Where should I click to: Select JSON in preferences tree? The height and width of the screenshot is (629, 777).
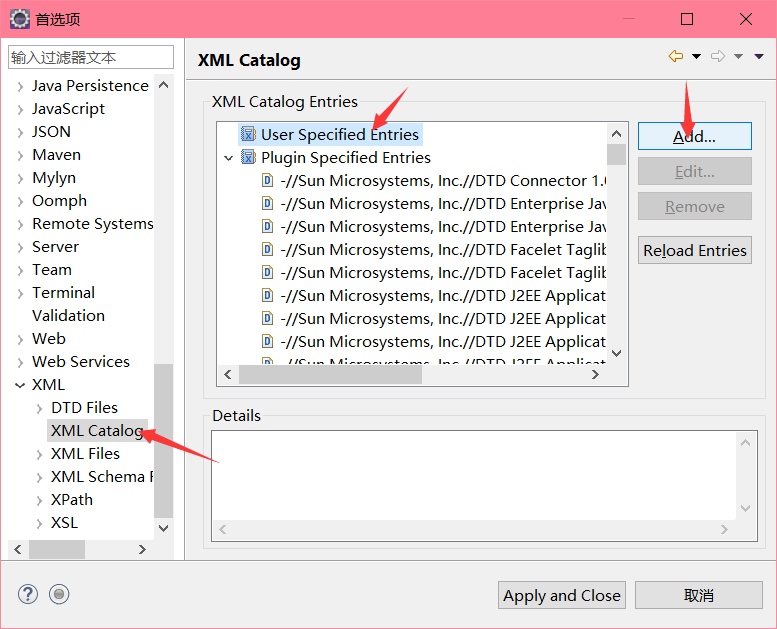[x=51, y=132]
